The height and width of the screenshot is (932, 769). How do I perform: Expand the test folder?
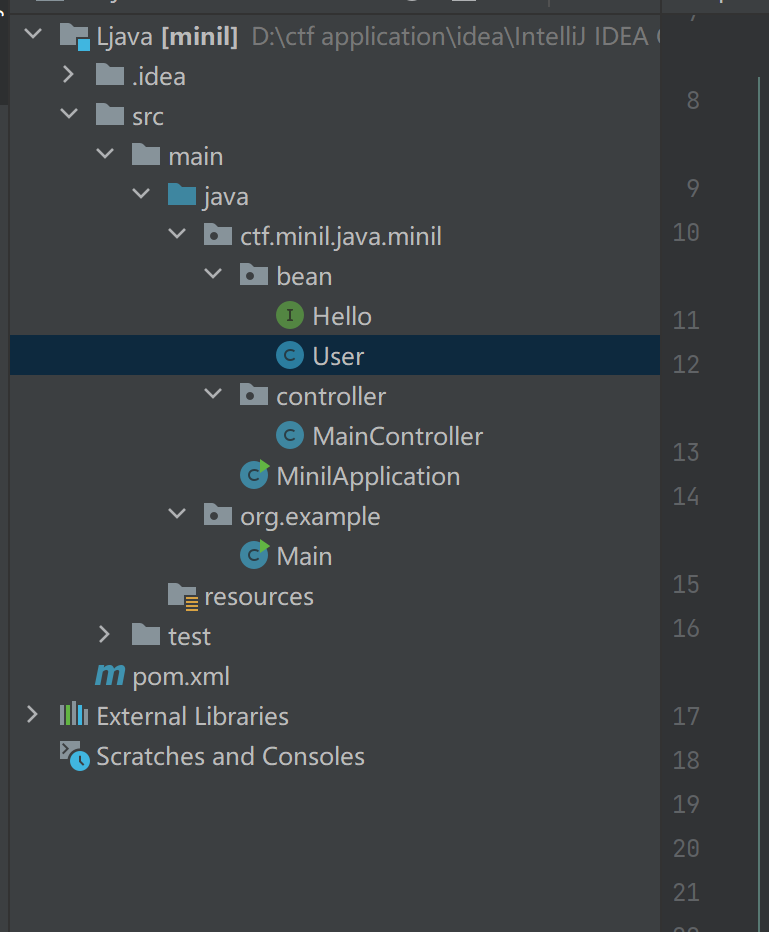[104, 636]
